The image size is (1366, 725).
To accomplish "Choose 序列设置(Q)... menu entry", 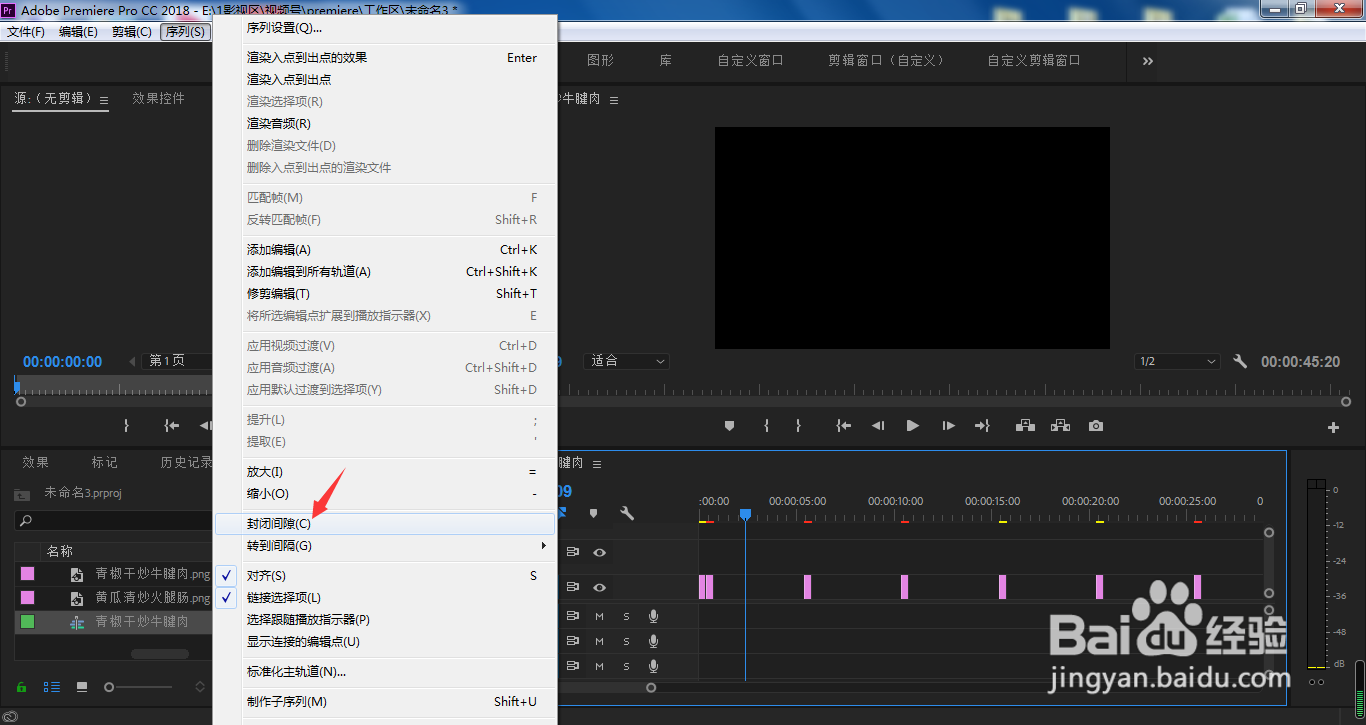I will coord(385,27).
